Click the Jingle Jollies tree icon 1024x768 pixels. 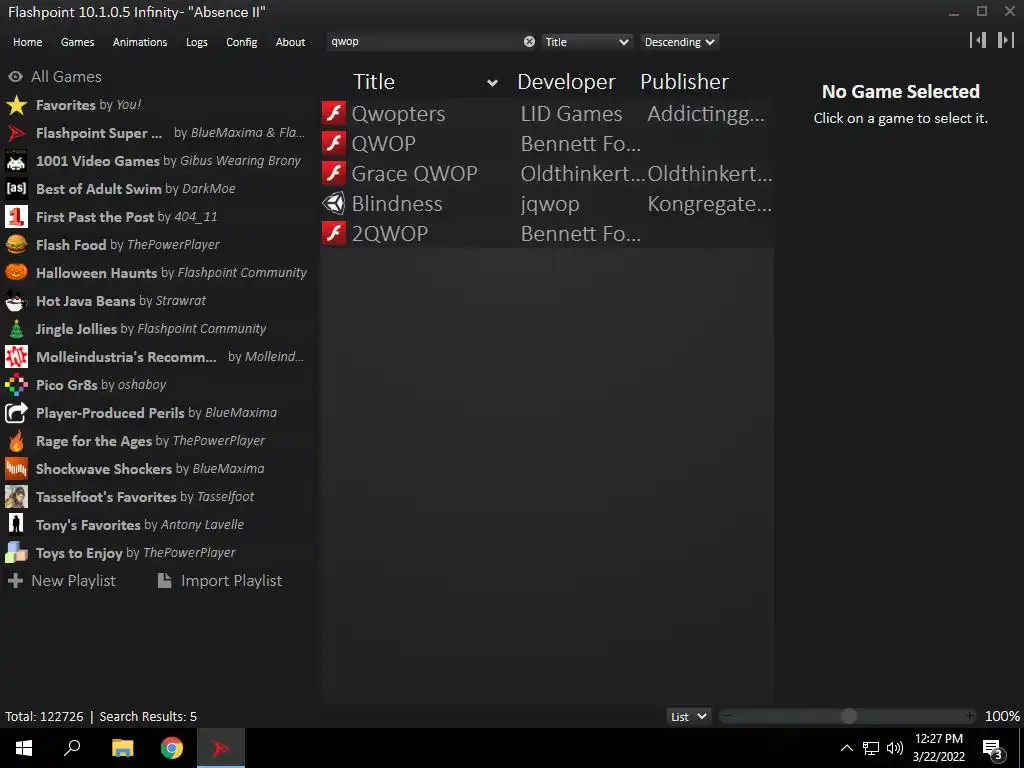point(16,329)
